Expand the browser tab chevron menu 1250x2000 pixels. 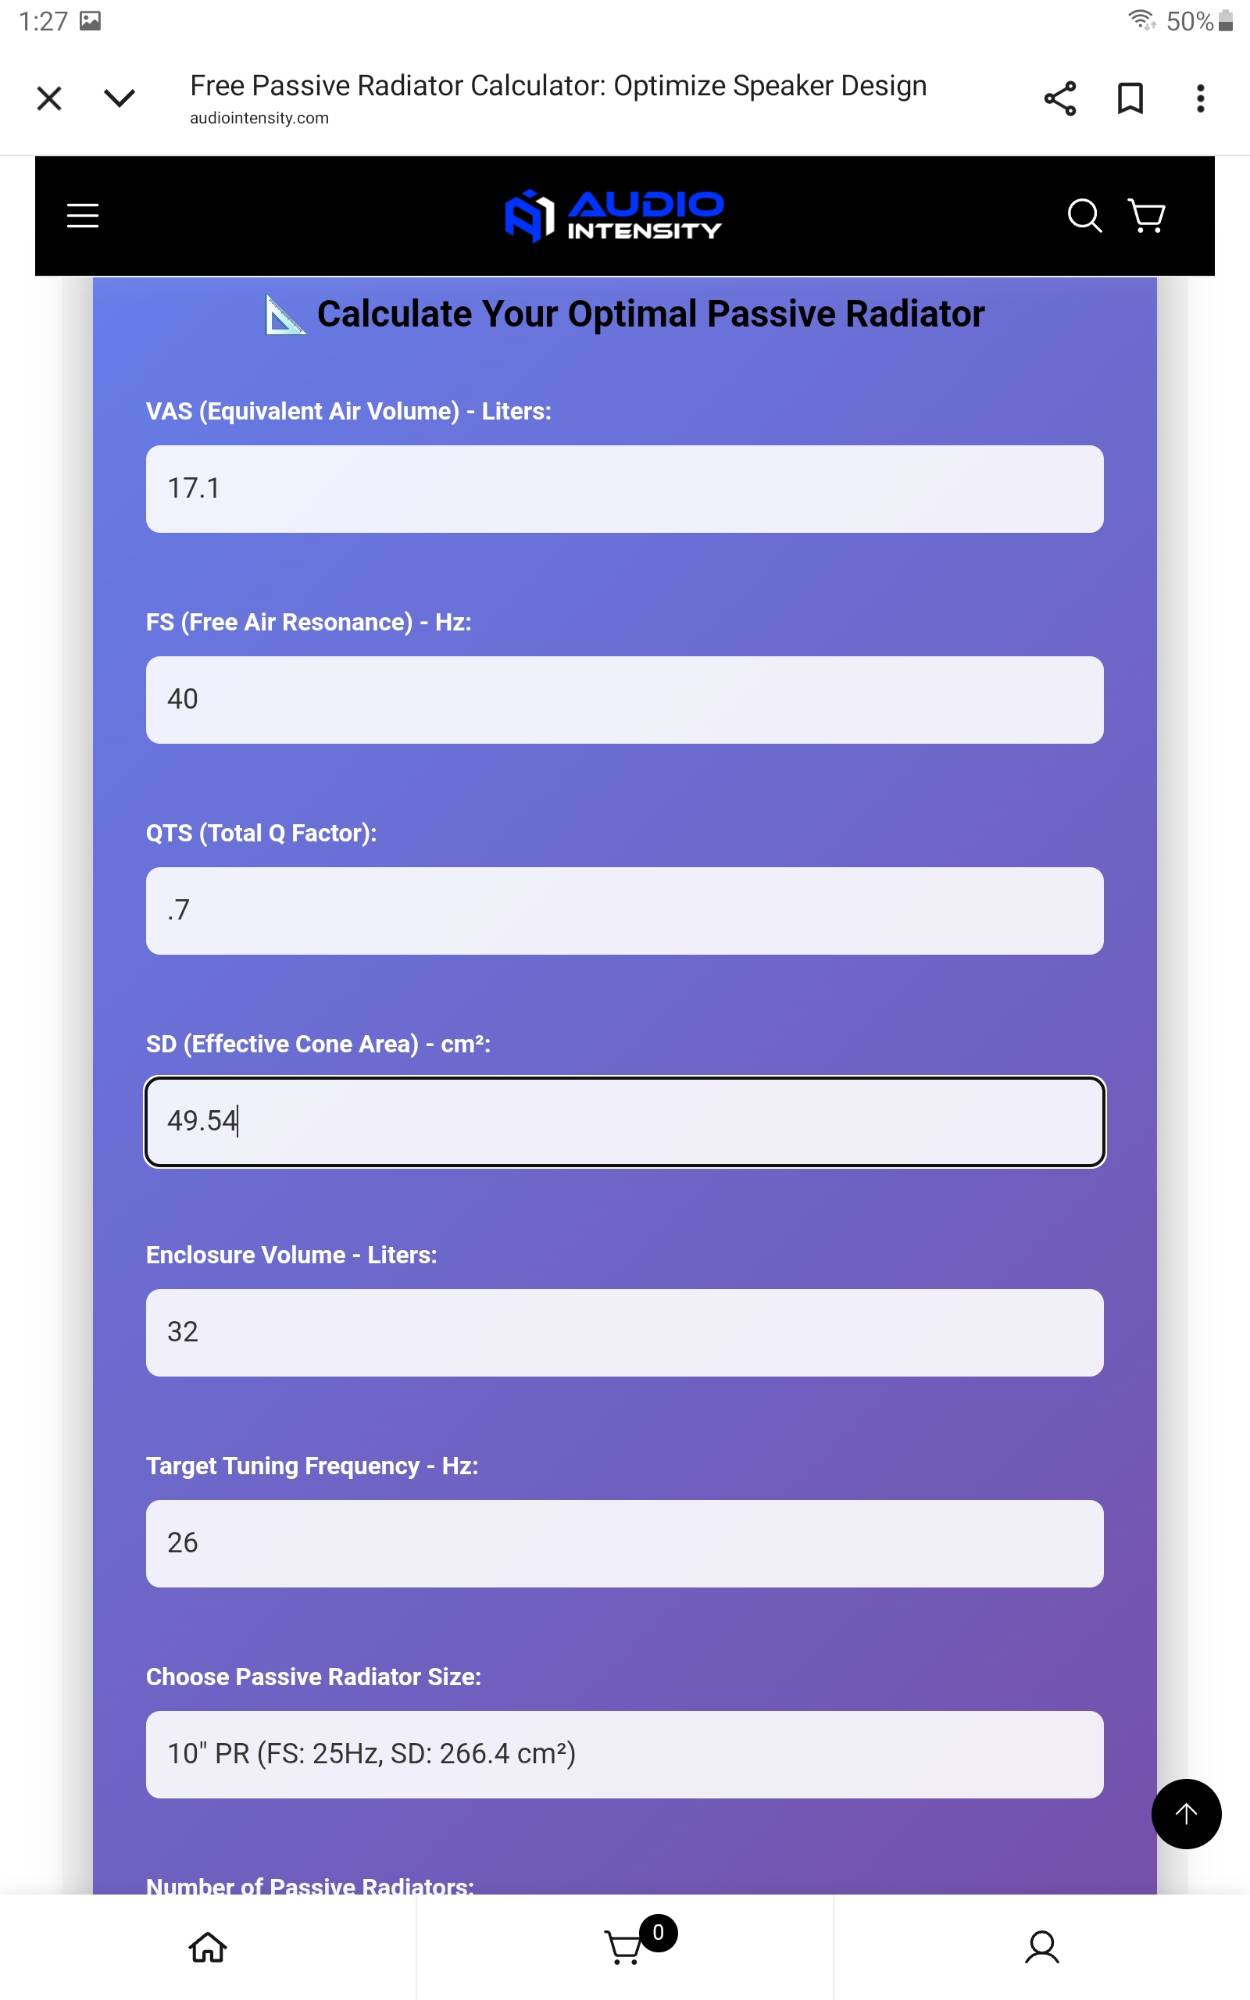click(x=119, y=98)
